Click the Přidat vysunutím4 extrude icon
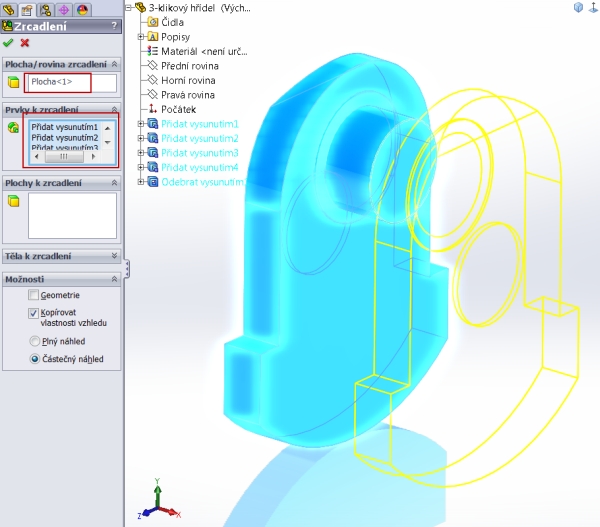Screen dimensions: 600x527 (x=153, y=167)
